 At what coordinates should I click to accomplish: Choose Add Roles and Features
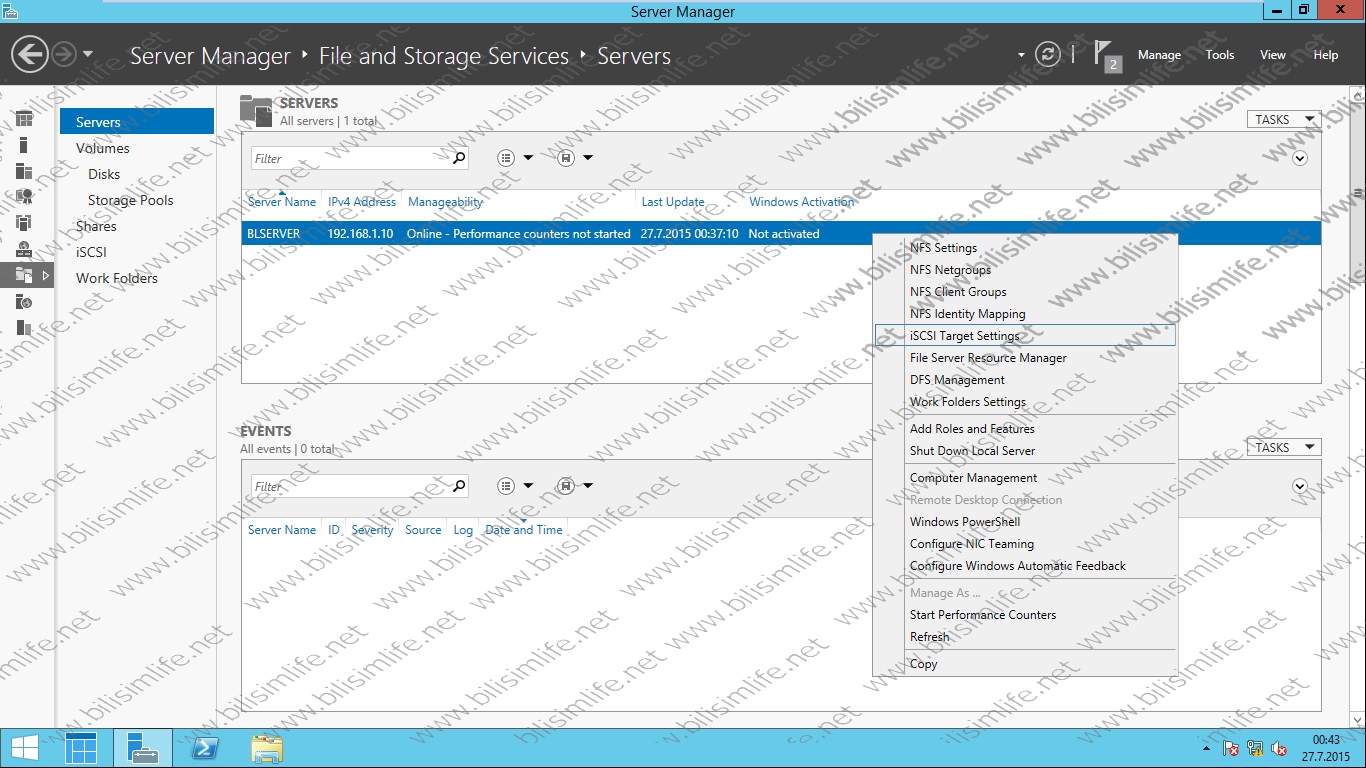(1025, 429)
